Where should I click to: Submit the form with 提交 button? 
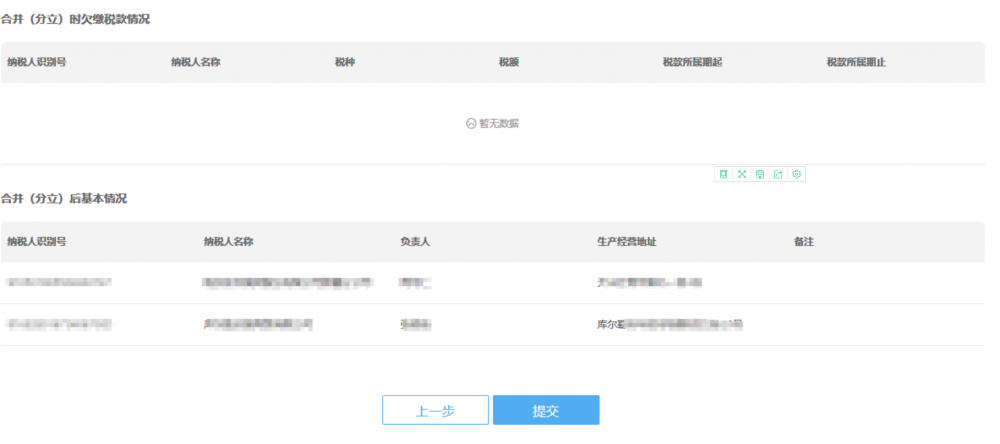tap(546, 410)
